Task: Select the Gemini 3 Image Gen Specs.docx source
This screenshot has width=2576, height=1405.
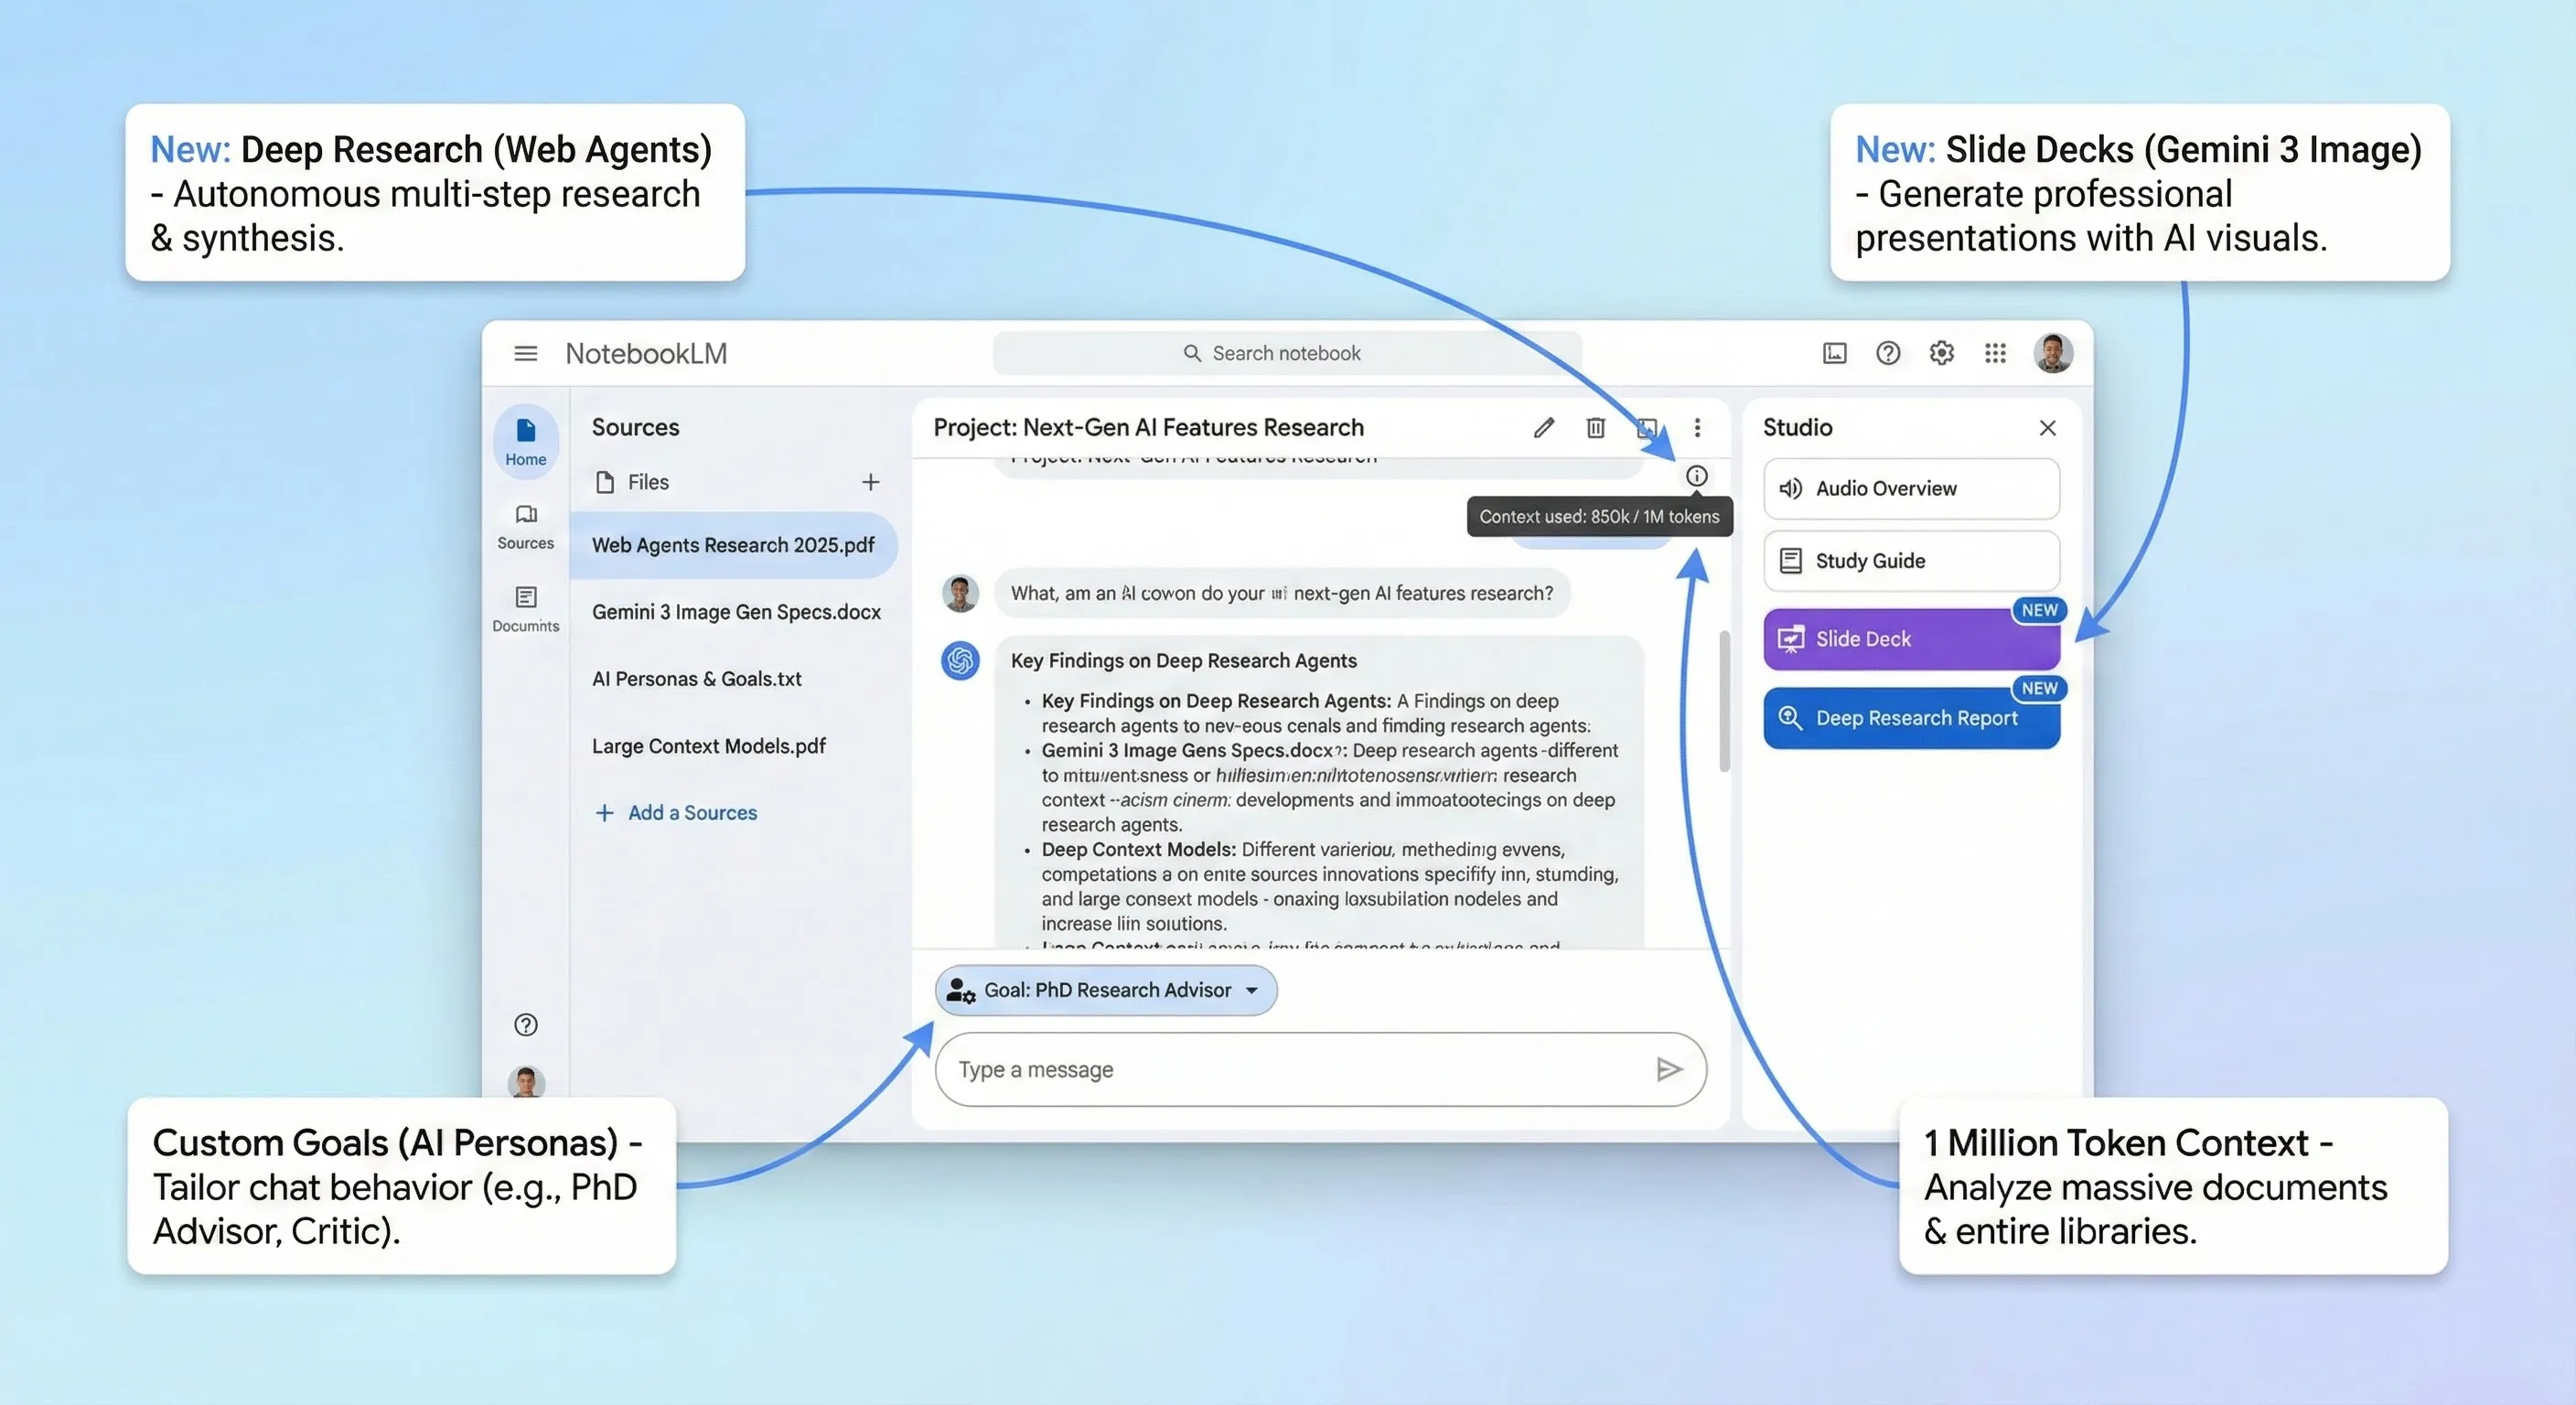Action: coord(737,611)
